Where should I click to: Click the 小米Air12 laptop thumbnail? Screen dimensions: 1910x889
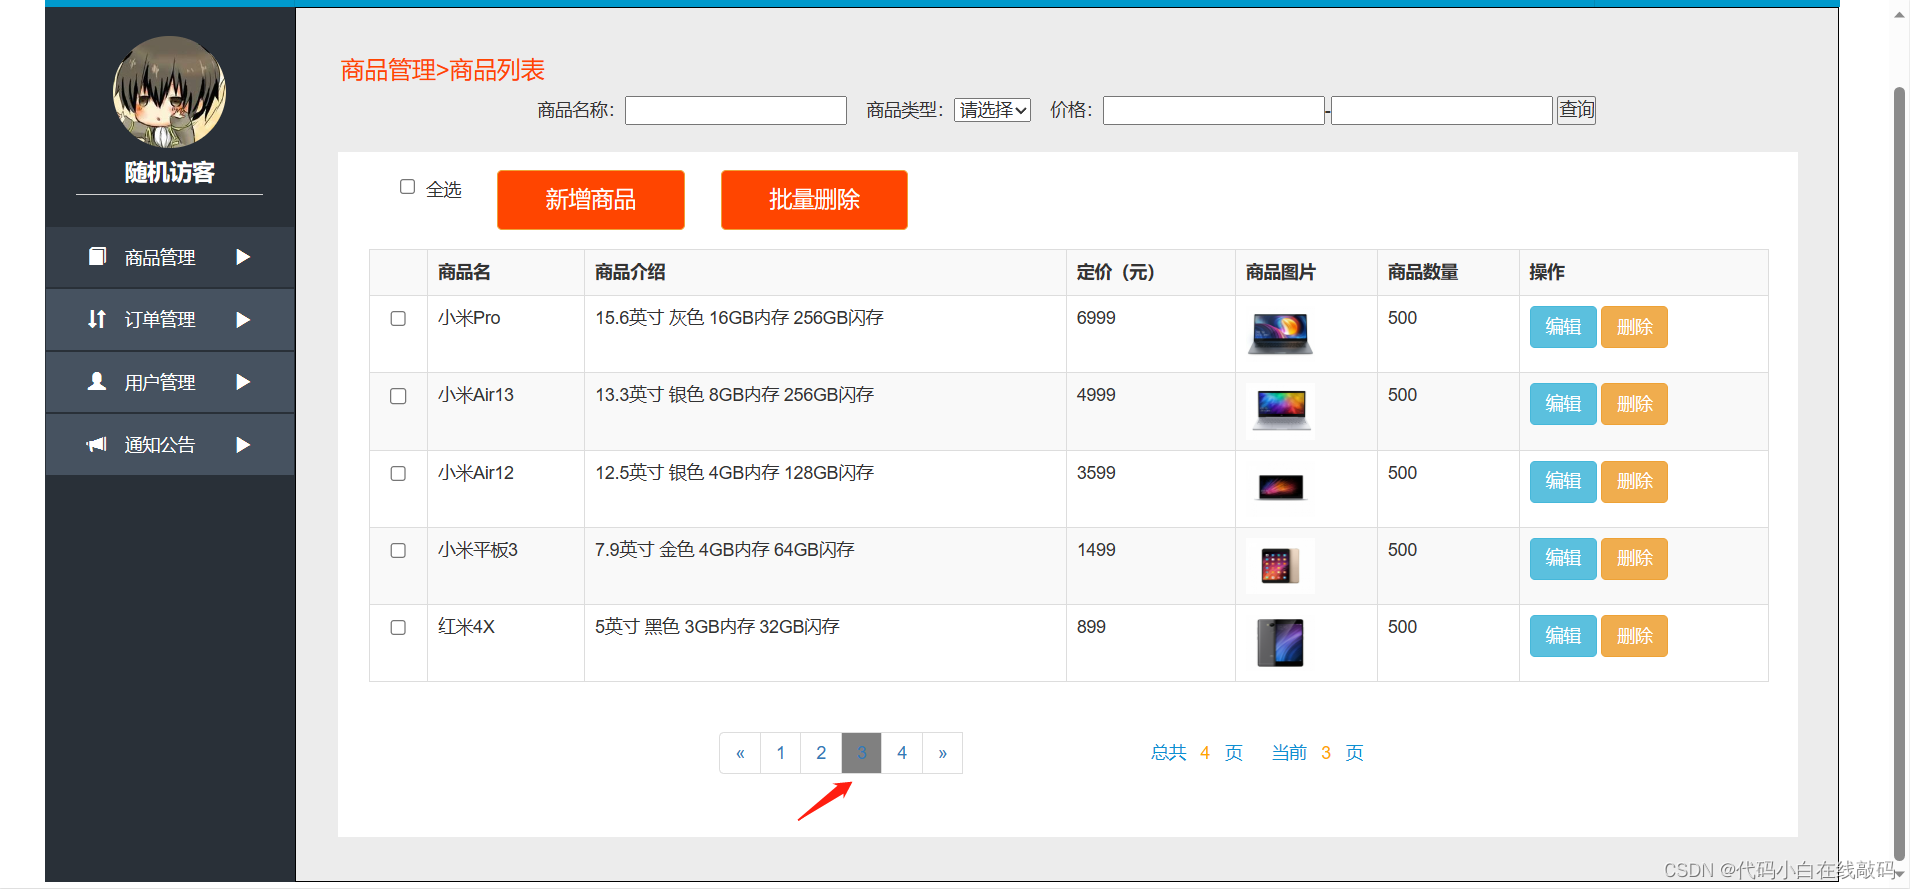[x=1280, y=487]
